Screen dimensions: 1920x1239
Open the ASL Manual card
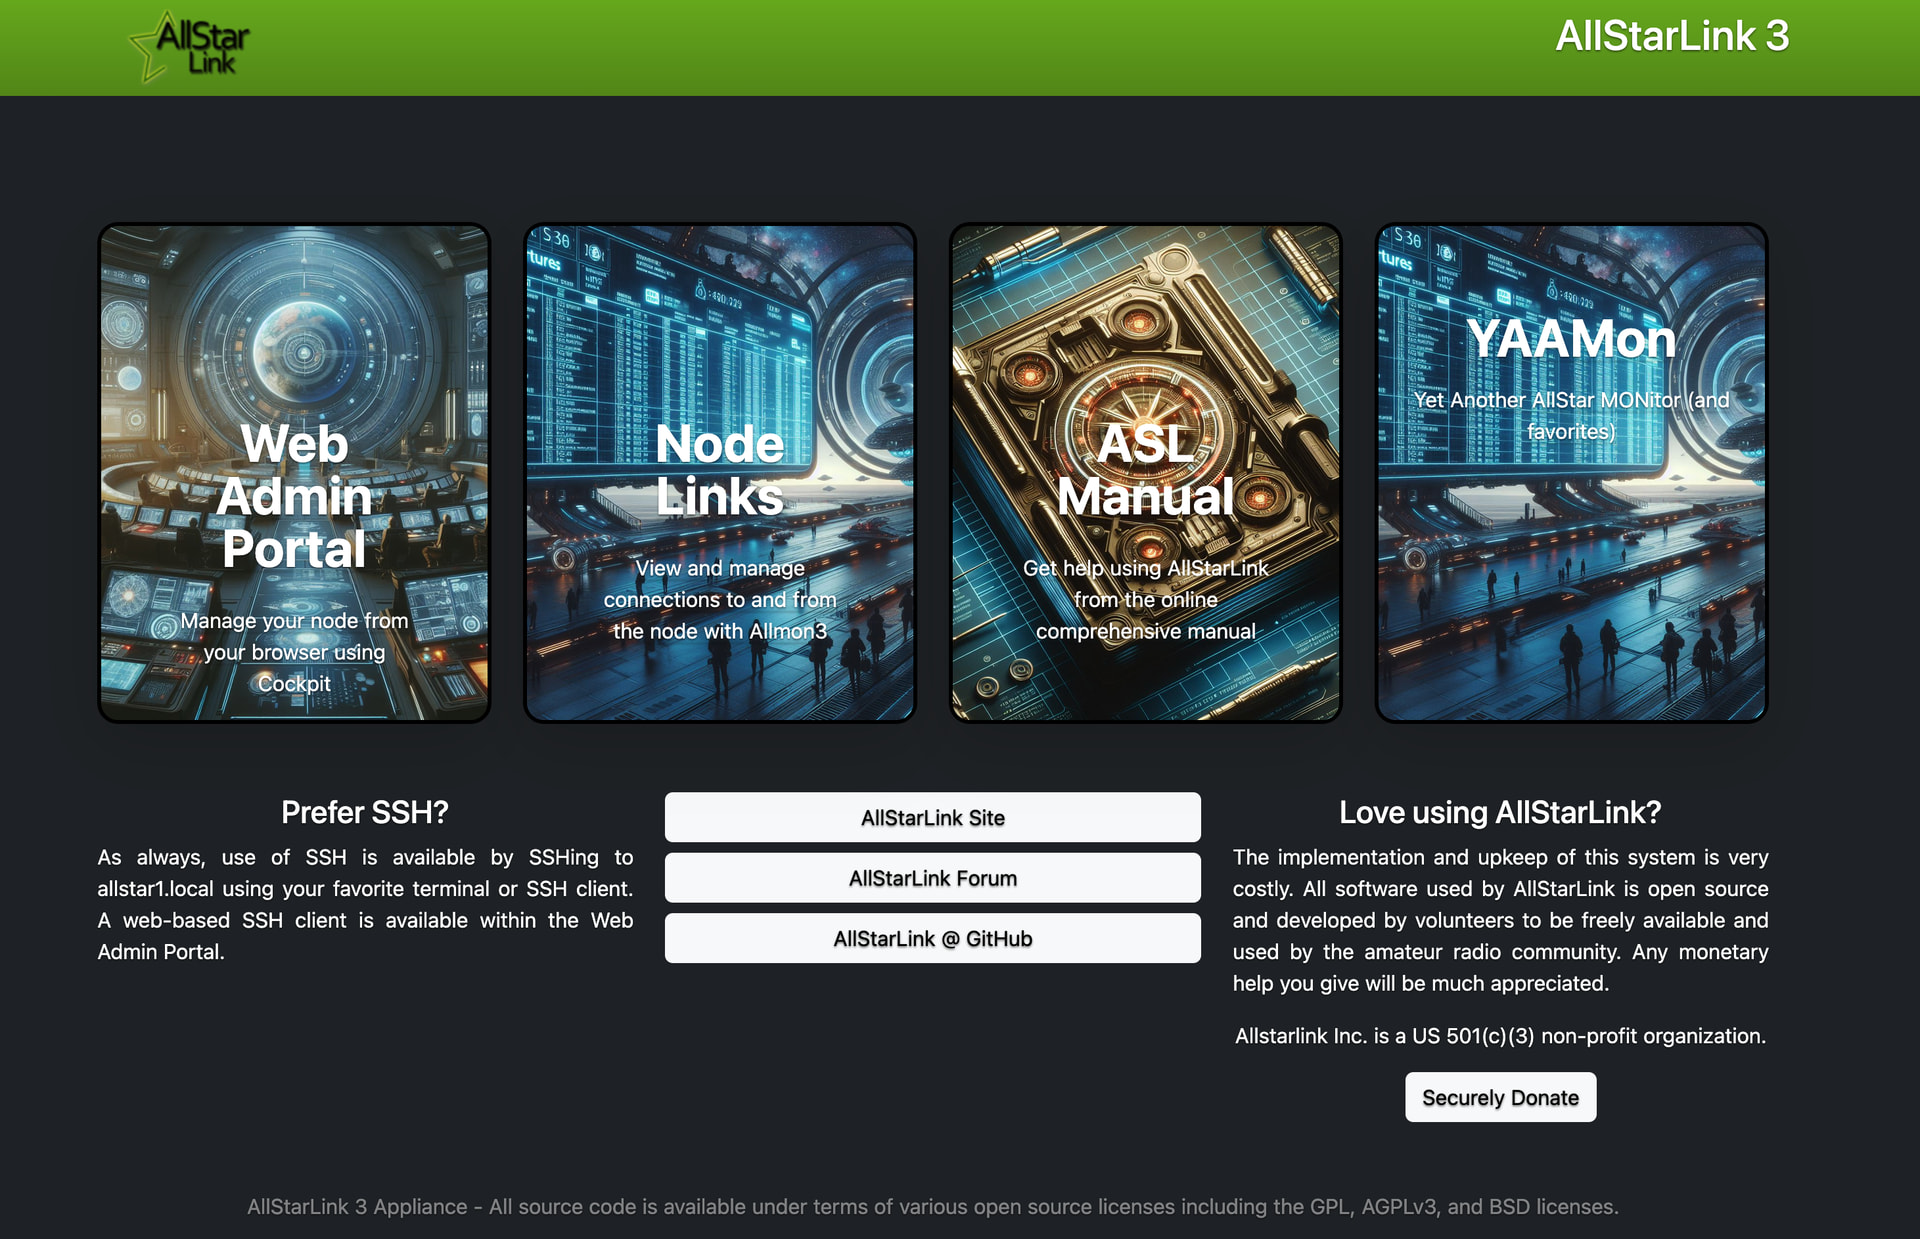click(x=1145, y=472)
